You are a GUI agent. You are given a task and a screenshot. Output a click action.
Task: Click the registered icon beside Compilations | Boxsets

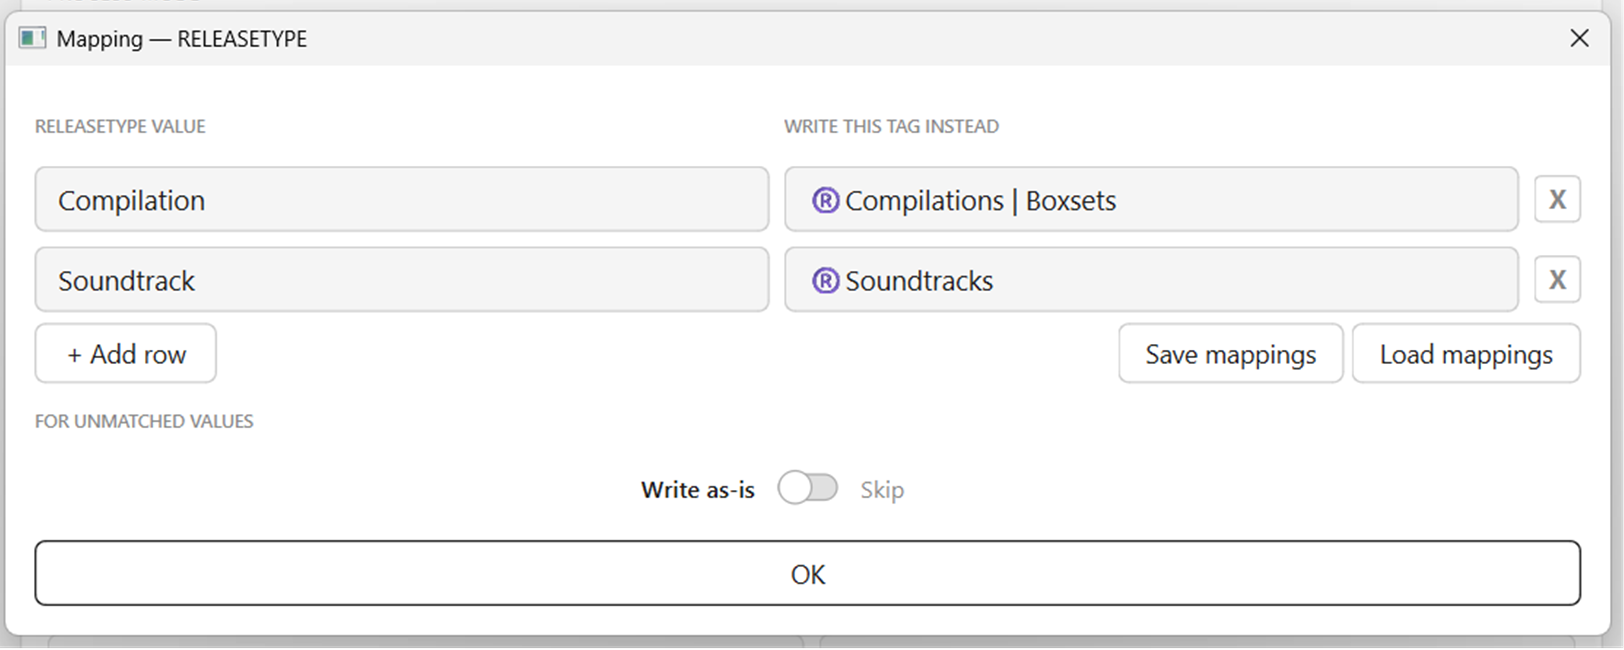point(825,201)
